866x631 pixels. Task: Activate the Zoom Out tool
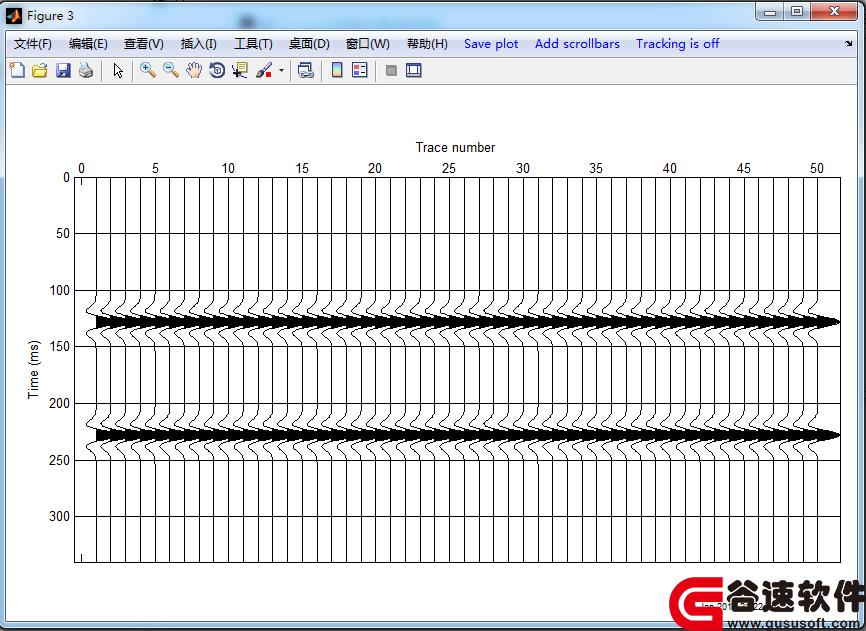click(171, 70)
